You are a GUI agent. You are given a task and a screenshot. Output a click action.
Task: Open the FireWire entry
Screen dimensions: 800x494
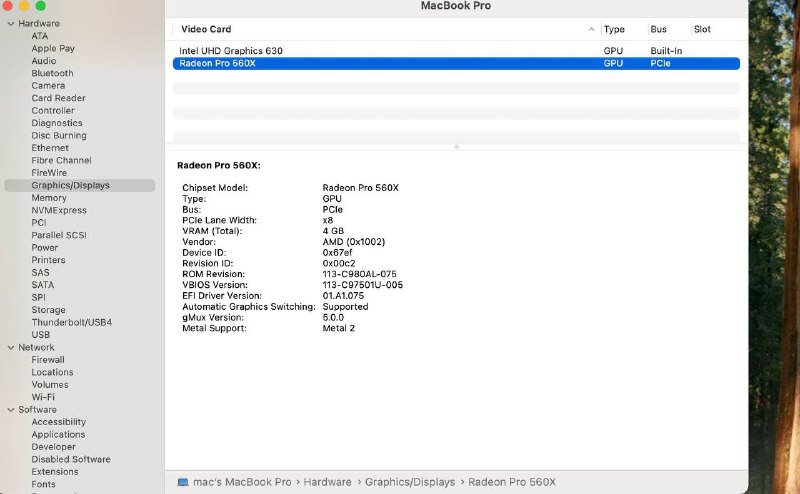click(x=49, y=173)
